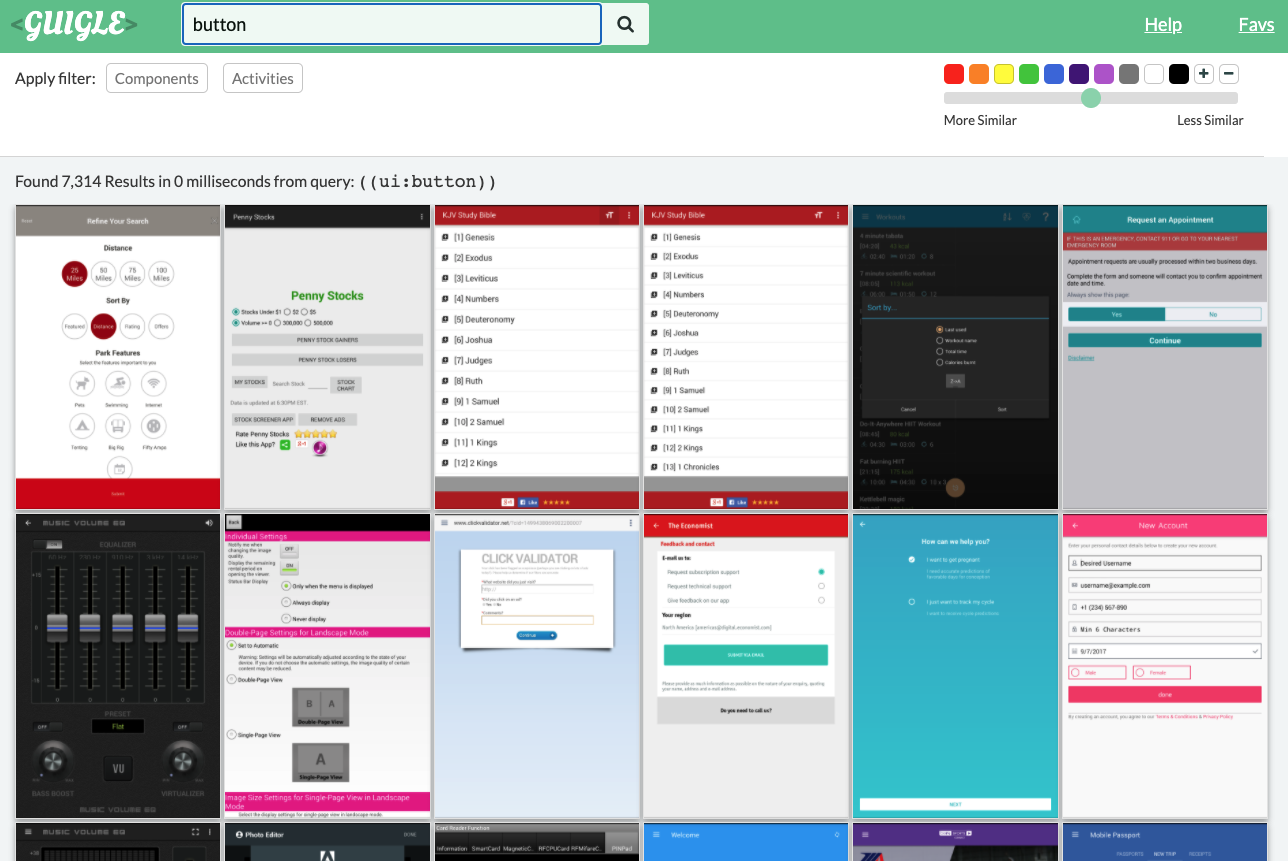Choose the yellow color swatch
1288x861 pixels.
[1004, 74]
